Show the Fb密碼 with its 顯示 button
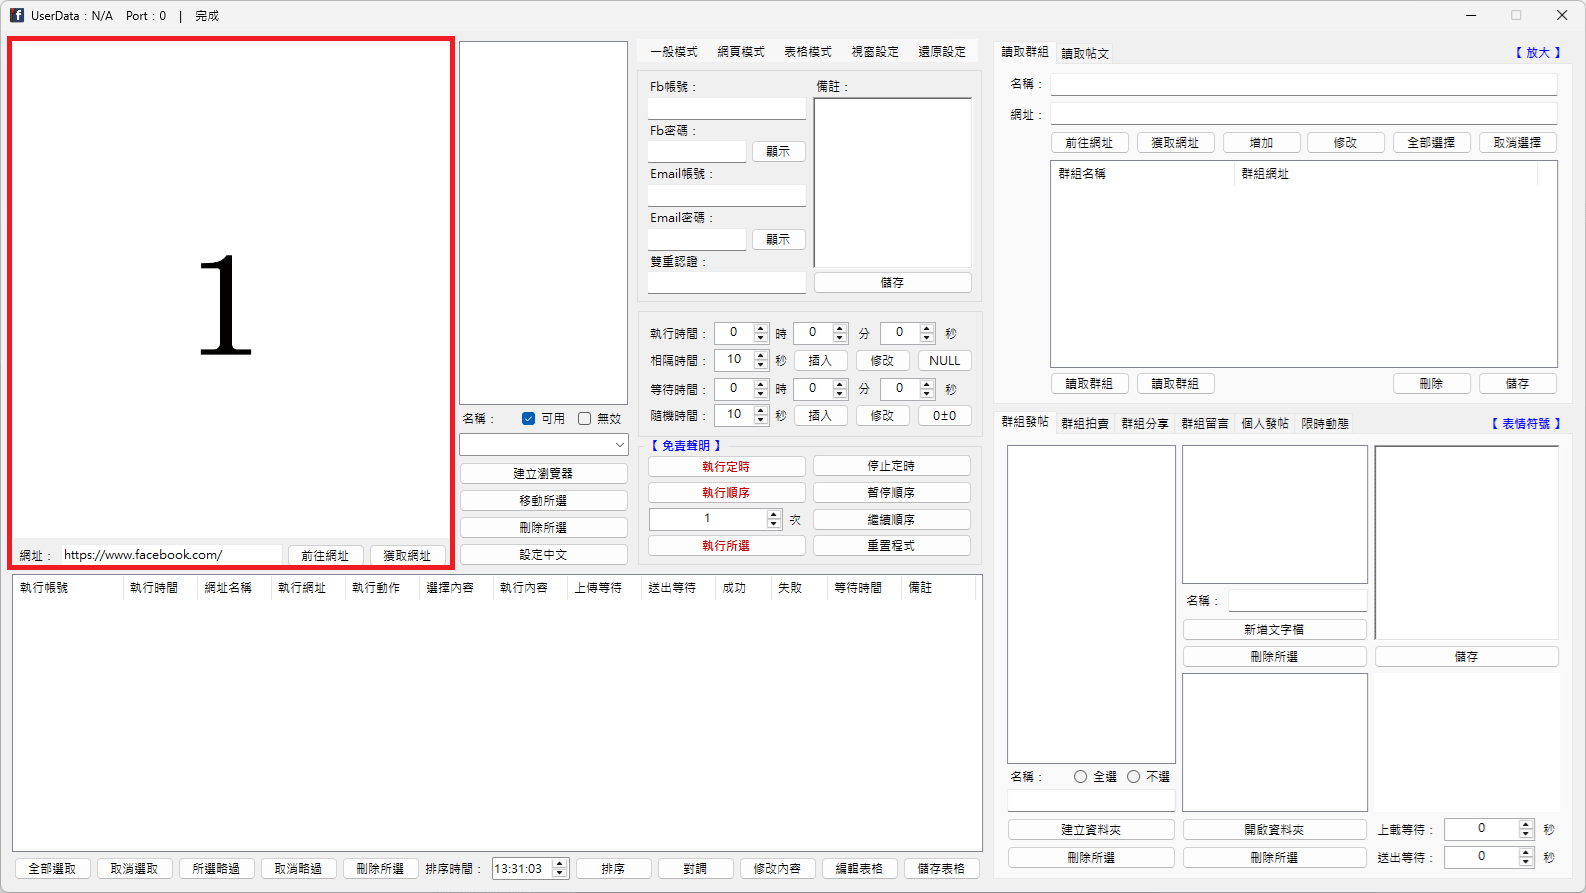This screenshot has width=1586, height=893. click(x=779, y=152)
